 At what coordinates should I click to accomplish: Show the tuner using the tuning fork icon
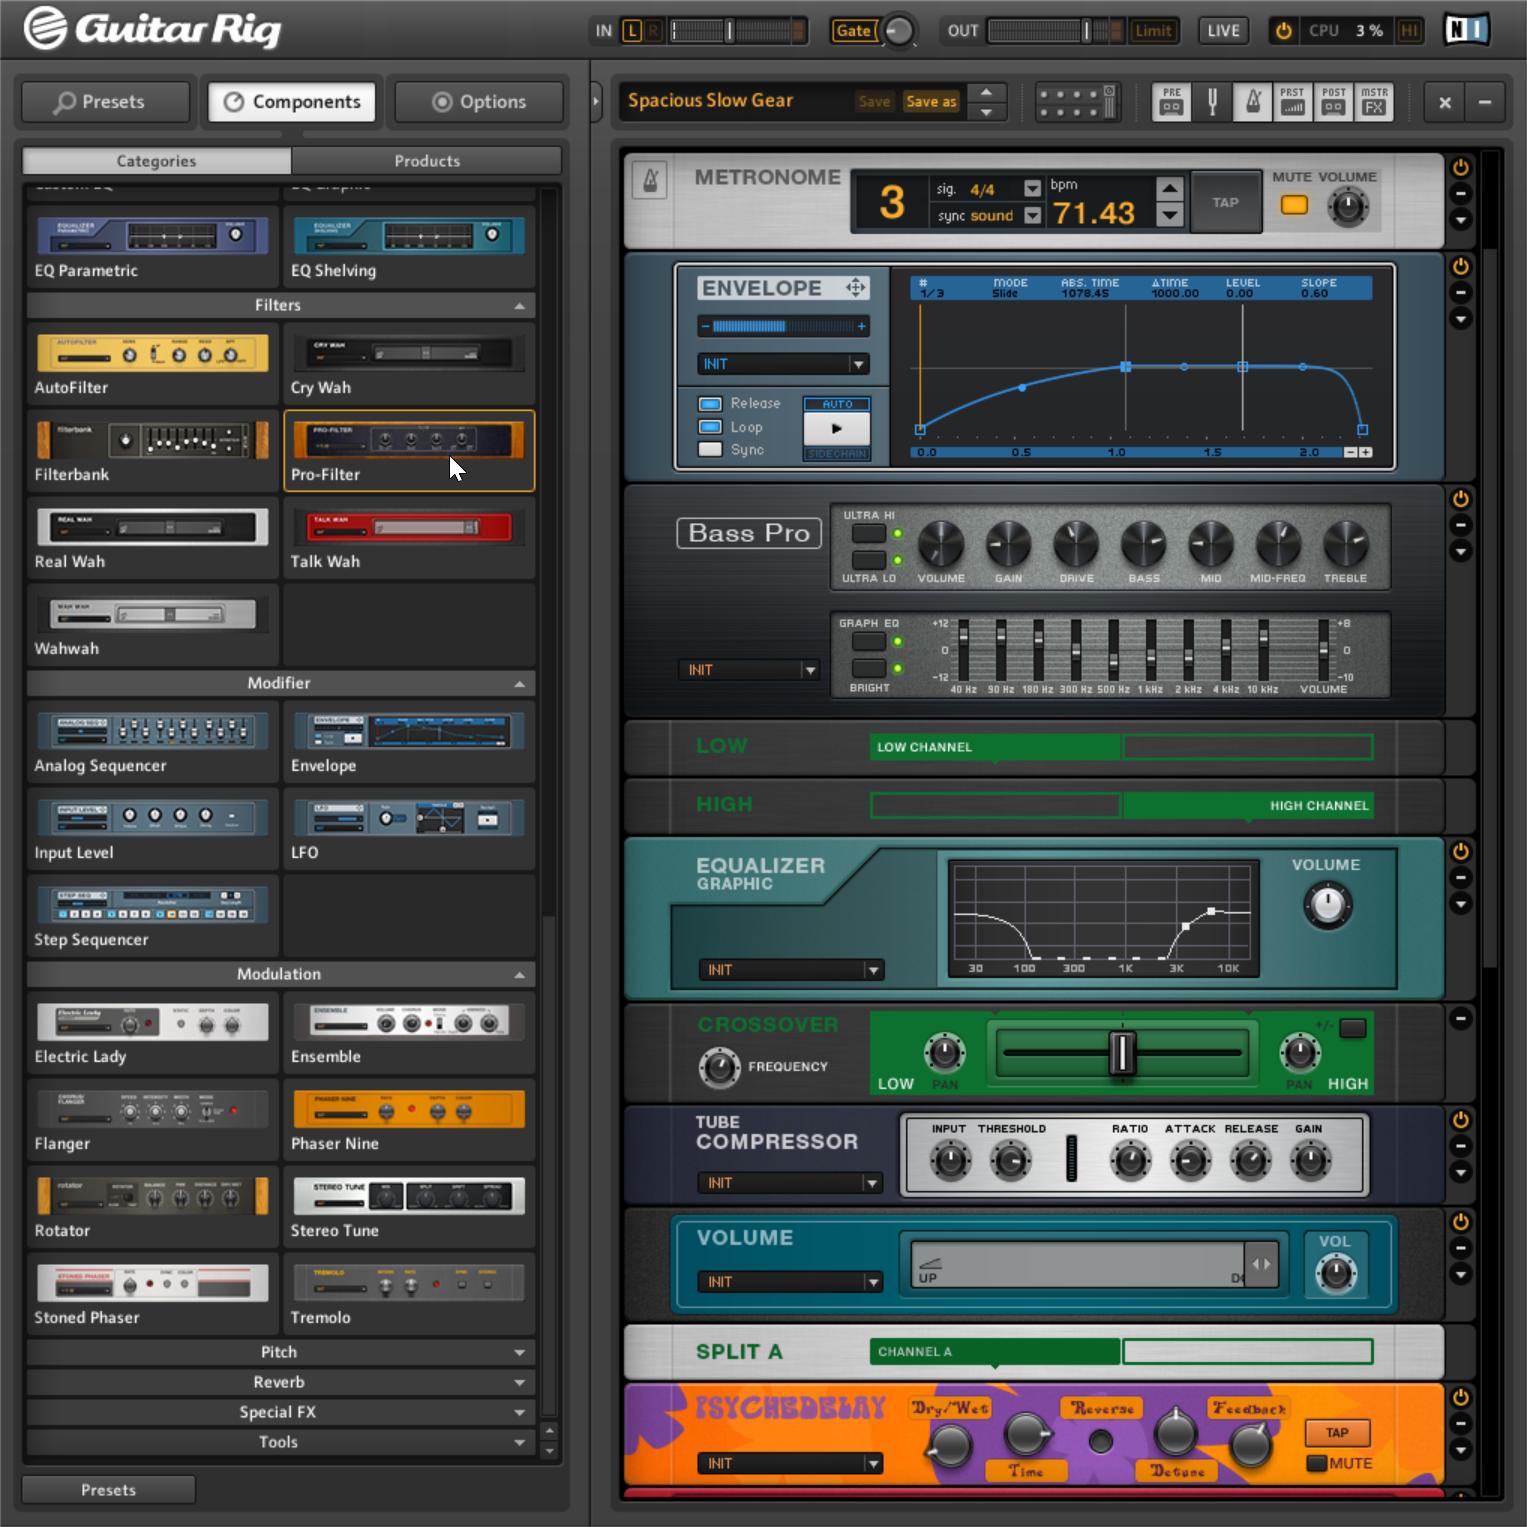(1212, 101)
